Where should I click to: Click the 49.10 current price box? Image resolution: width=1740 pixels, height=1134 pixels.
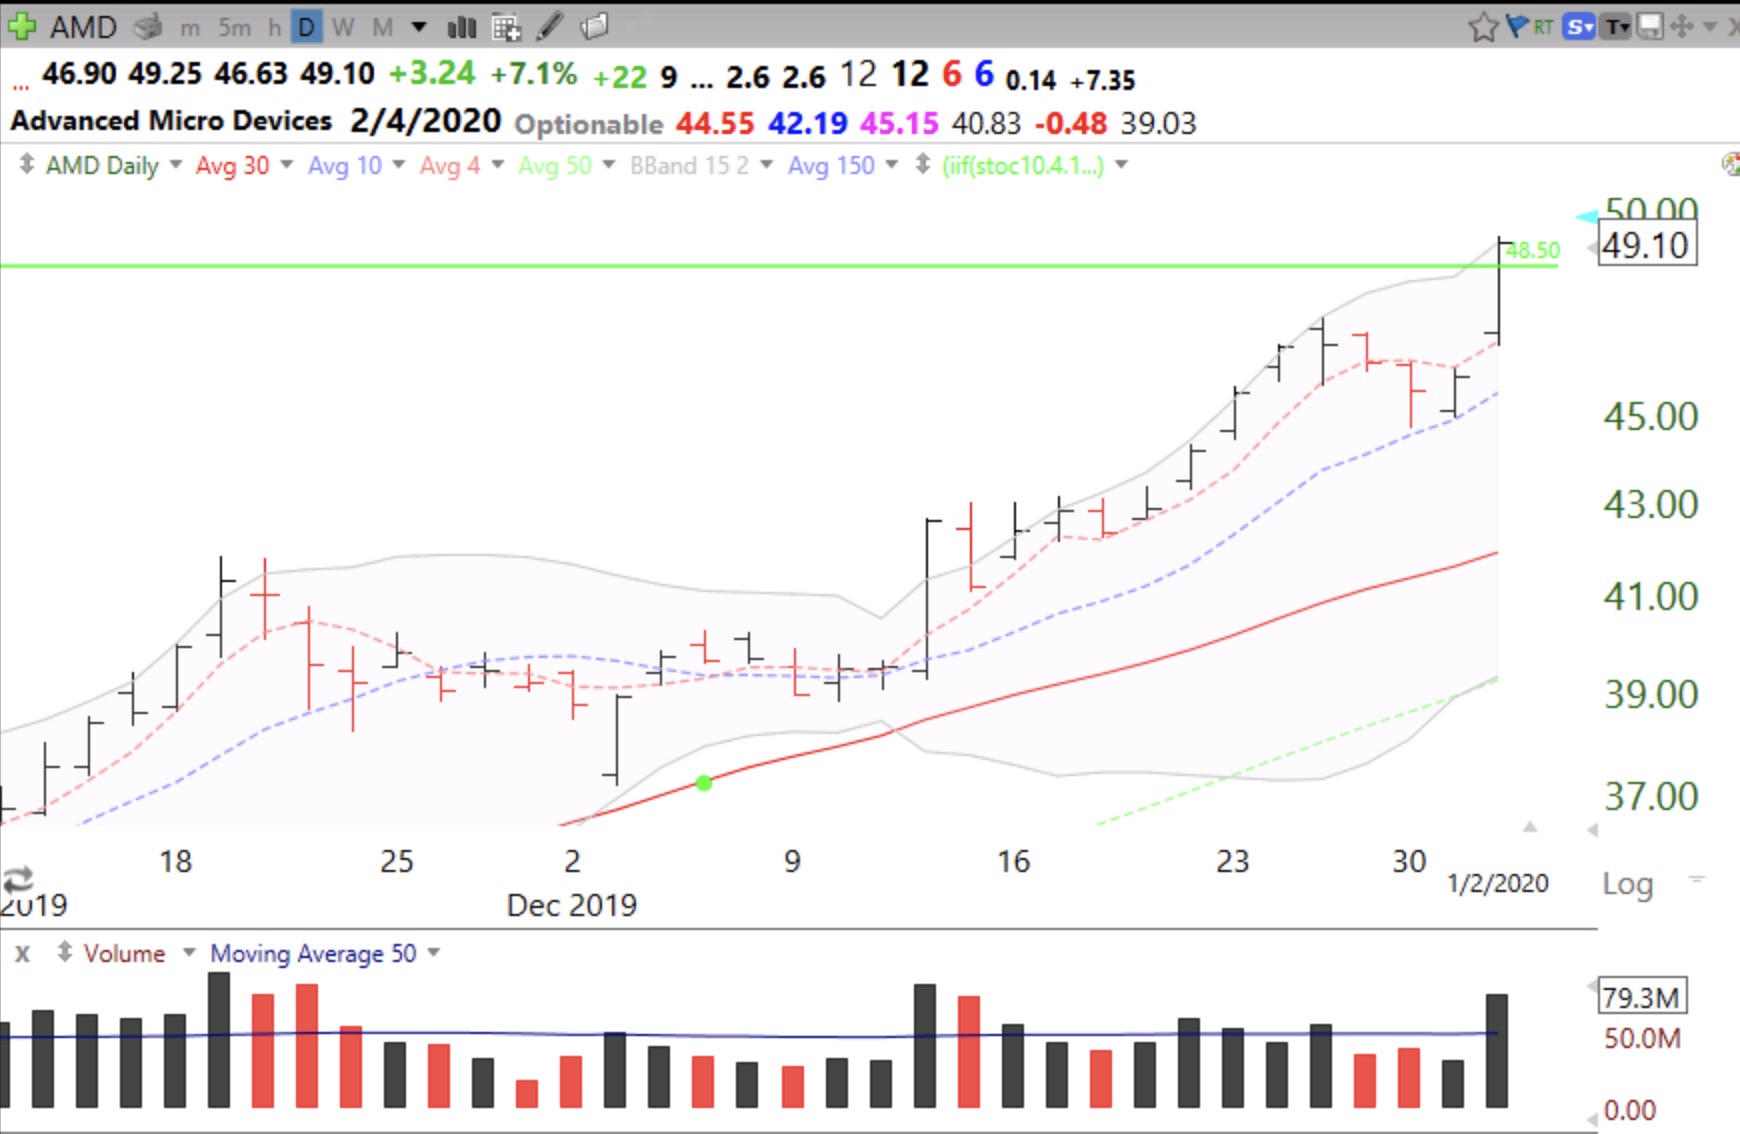tap(1646, 245)
